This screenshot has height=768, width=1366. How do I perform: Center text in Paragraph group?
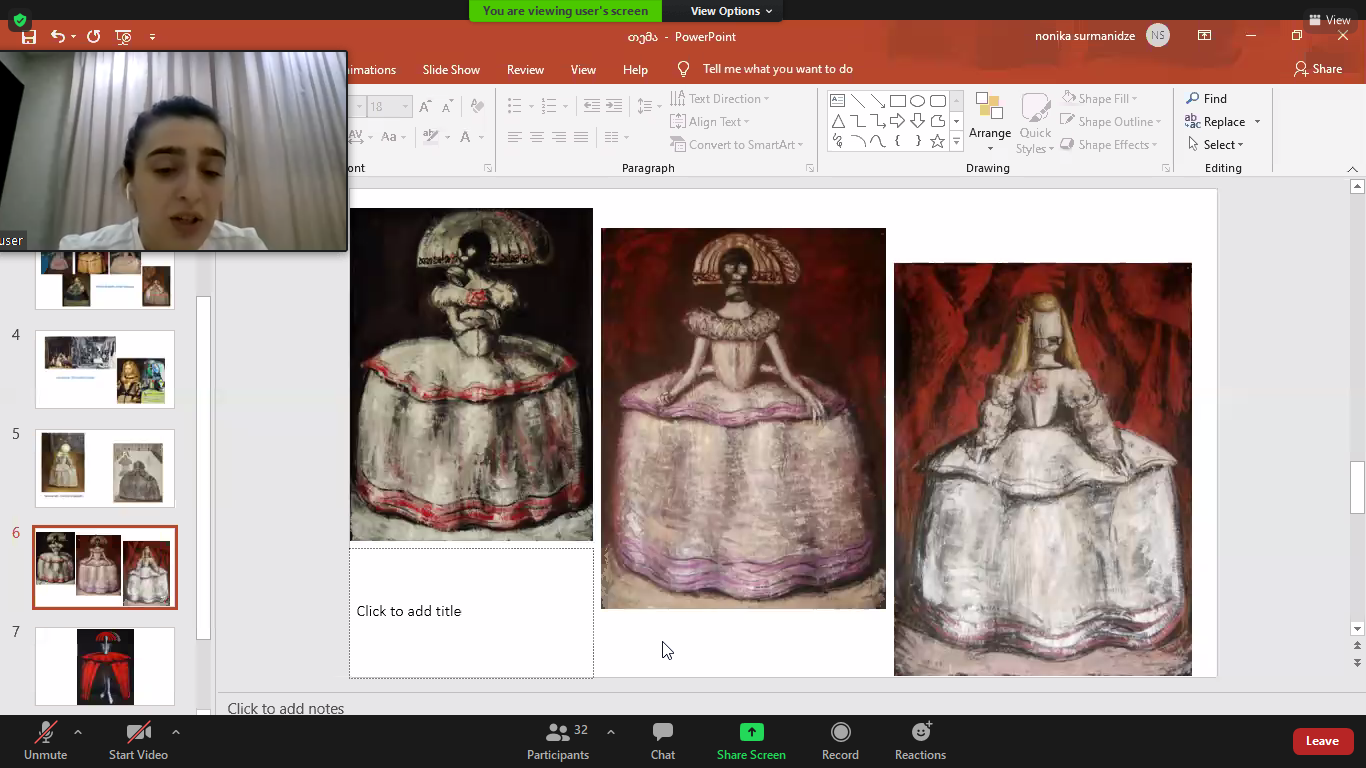[x=537, y=137]
